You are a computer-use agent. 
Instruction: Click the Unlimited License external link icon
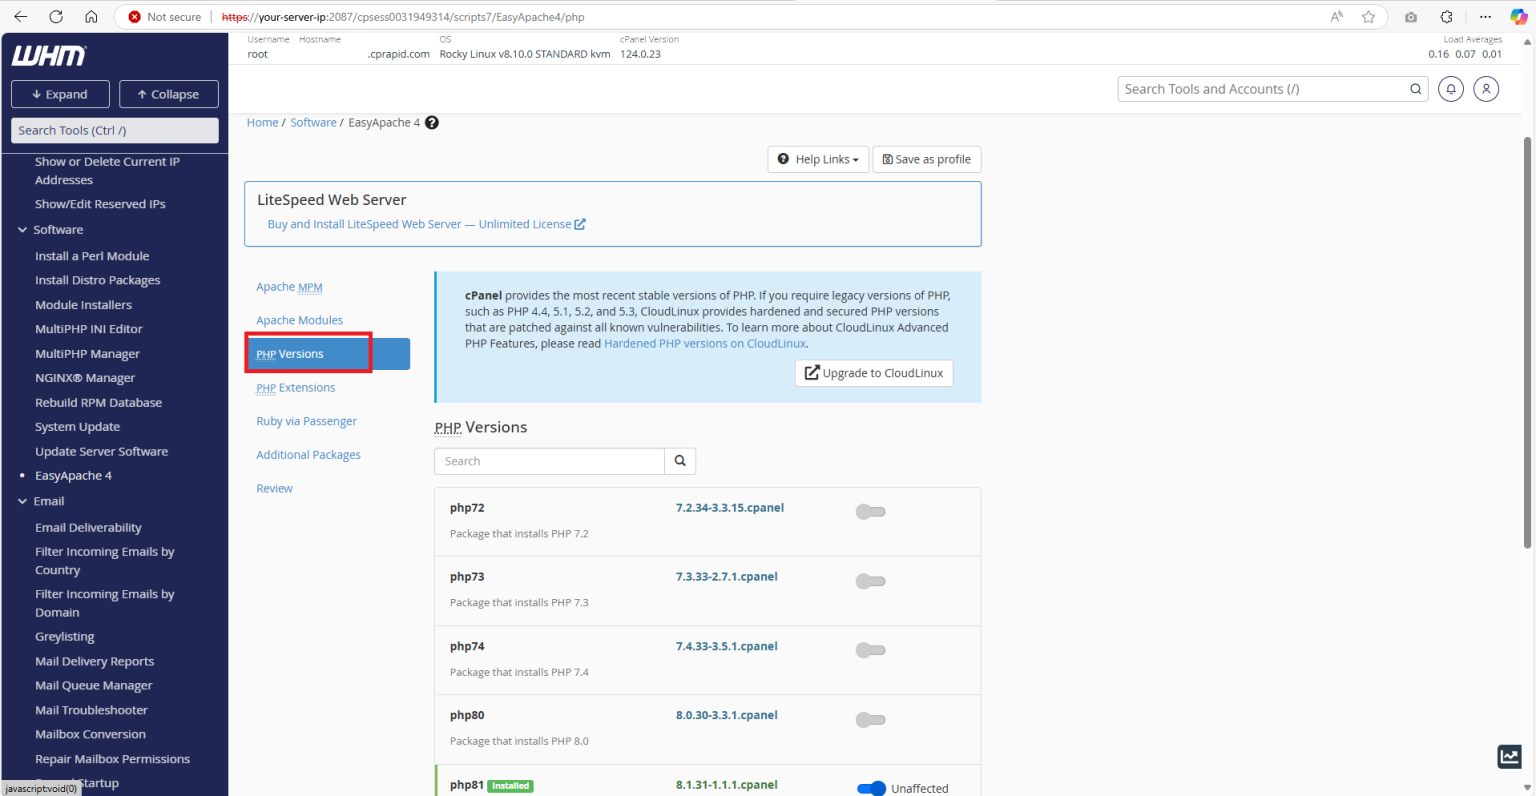click(x=579, y=224)
